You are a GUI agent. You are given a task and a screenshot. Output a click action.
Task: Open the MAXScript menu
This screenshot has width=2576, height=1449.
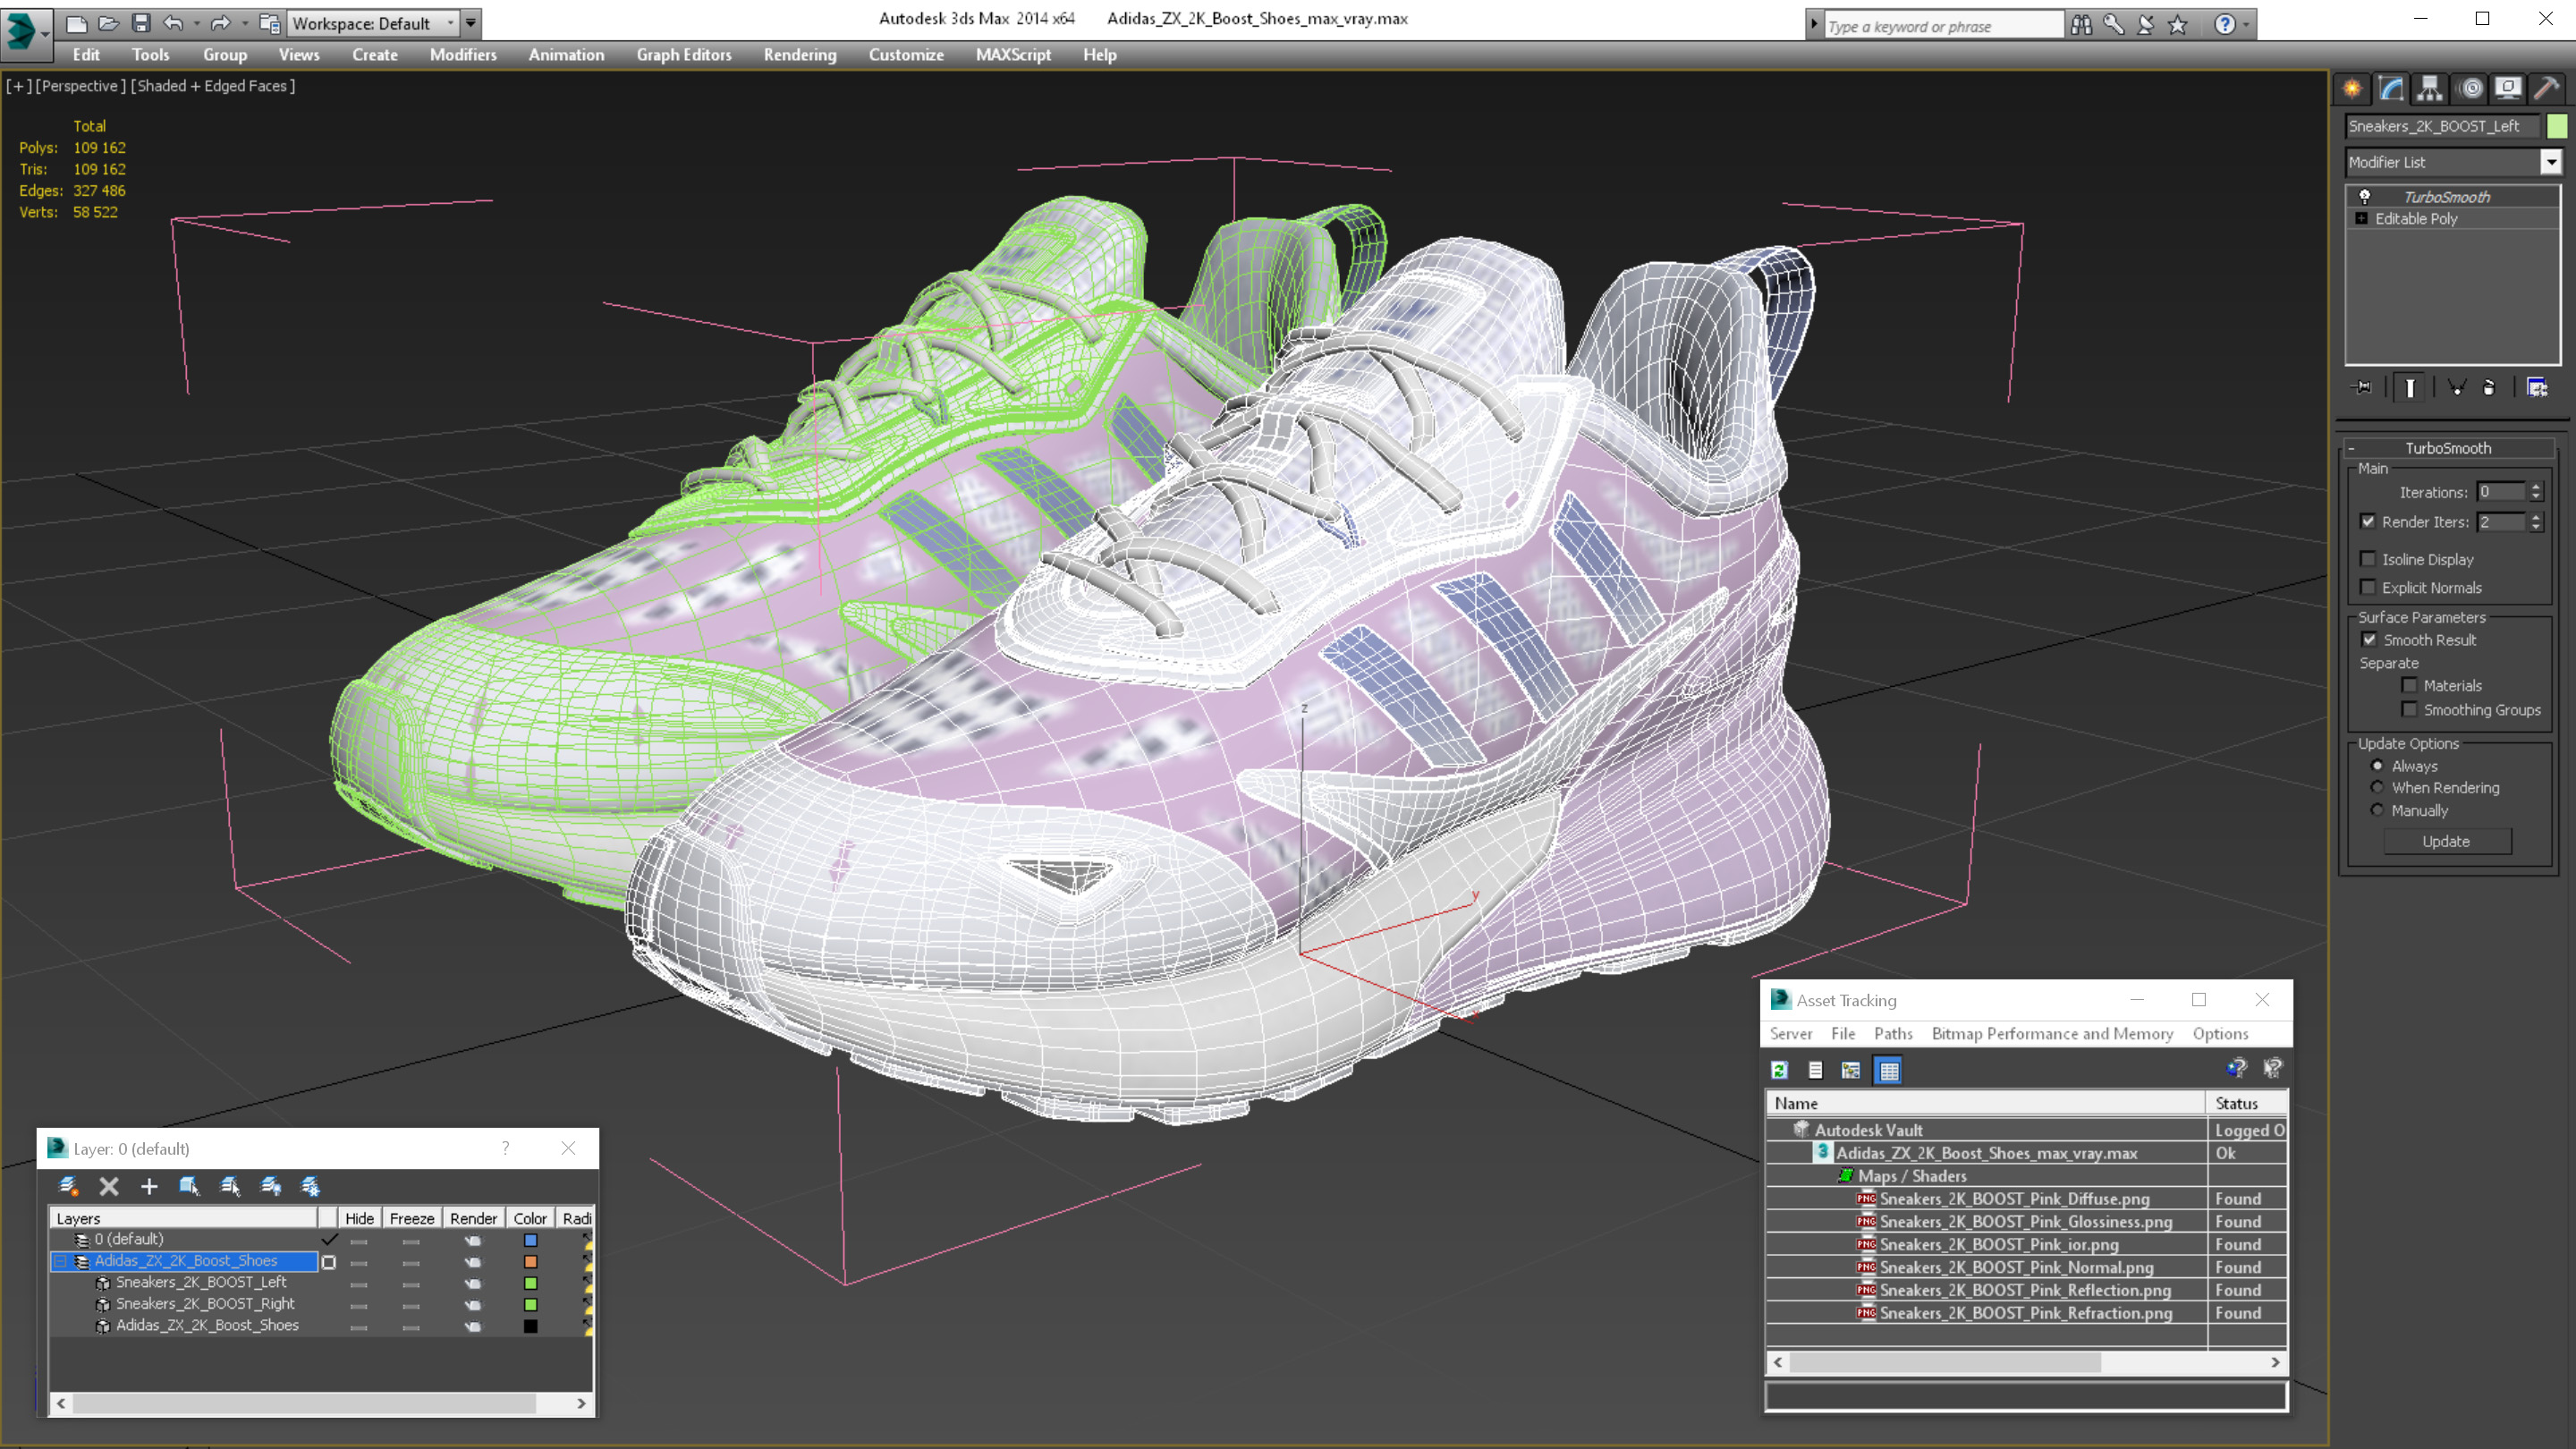[1013, 55]
